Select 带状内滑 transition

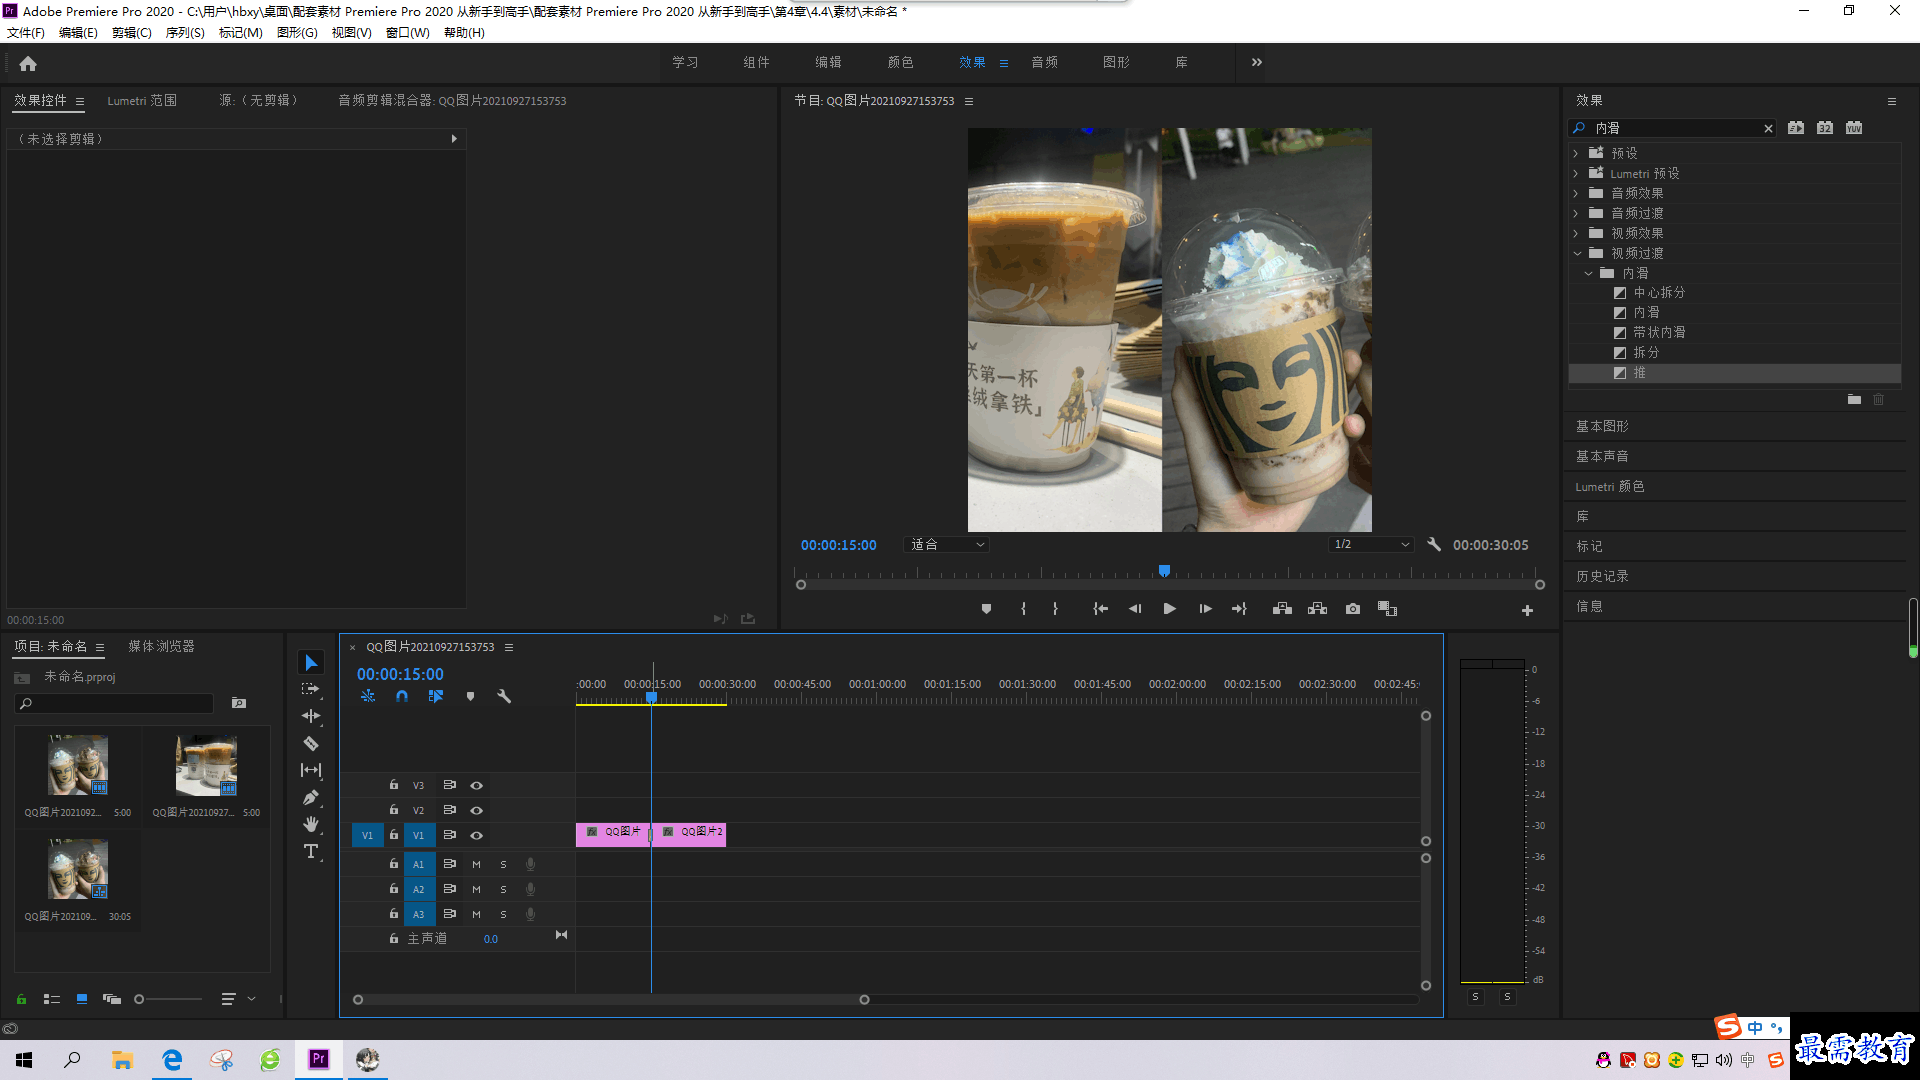click(1659, 333)
